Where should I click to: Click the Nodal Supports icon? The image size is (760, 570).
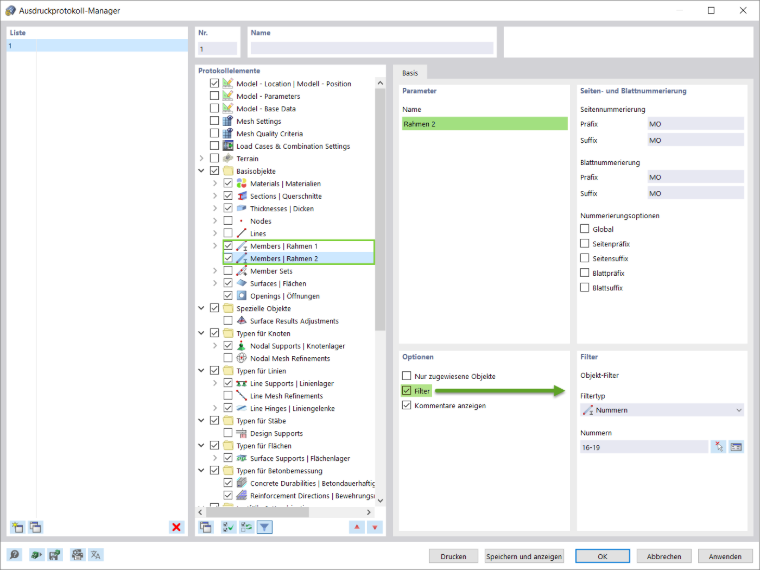point(241,346)
